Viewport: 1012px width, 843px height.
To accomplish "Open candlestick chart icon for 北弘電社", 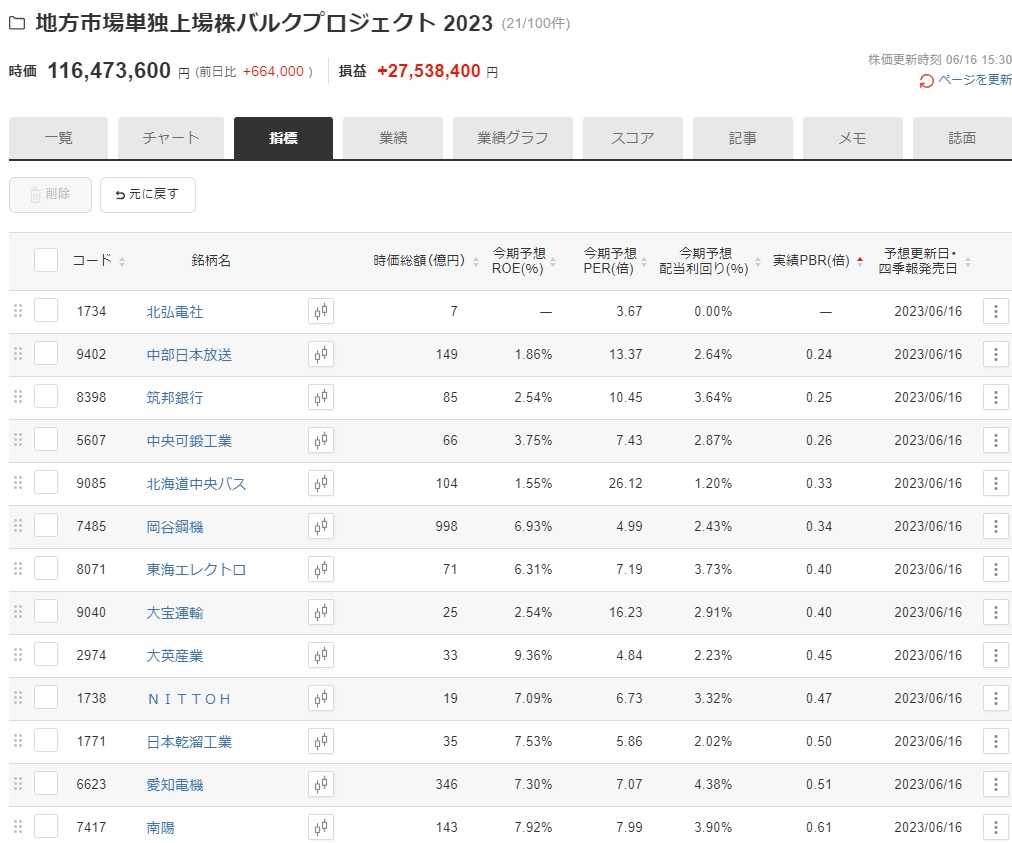I will coord(320,312).
